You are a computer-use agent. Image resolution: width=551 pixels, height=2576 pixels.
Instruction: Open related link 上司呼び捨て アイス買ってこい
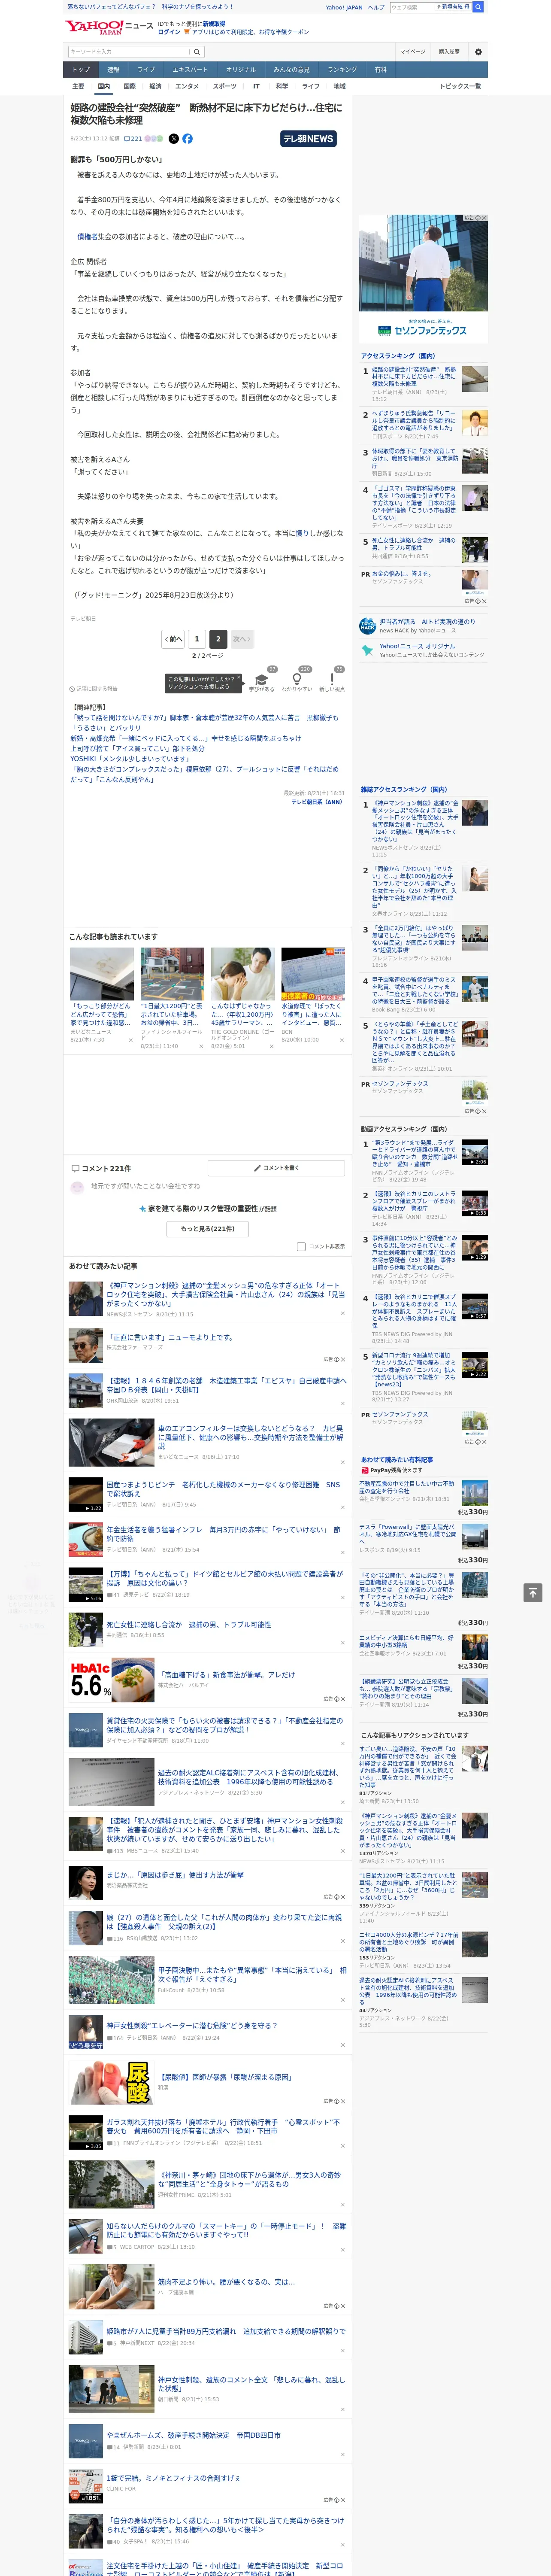137,748
